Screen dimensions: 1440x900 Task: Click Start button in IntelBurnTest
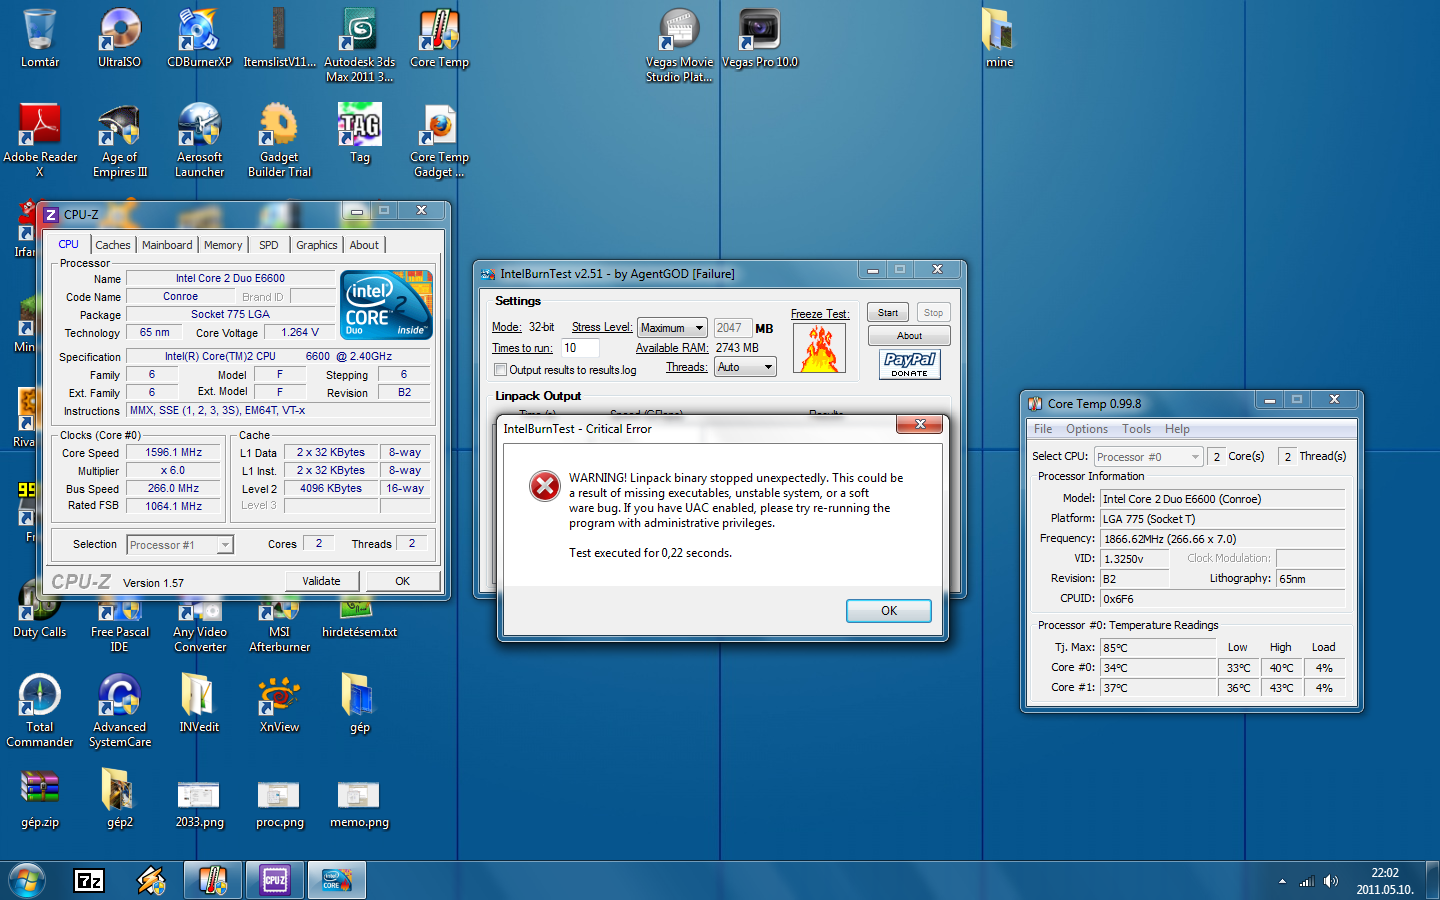888,313
